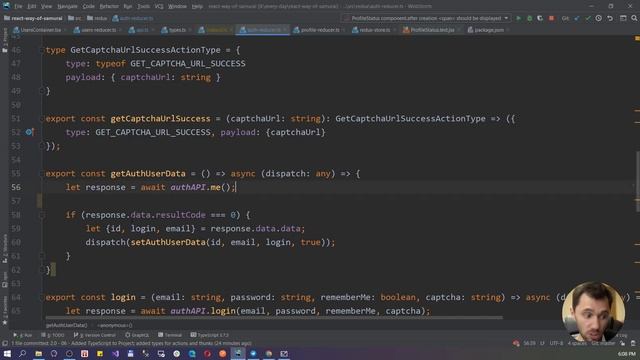
Task: Collapse the if block fold at line 58
Action: (42, 215)
